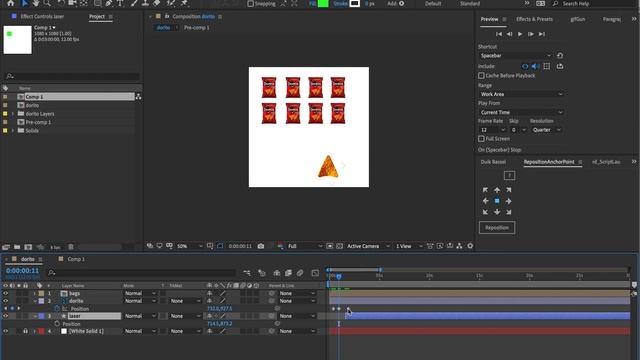Select the Hand tool
This screenshot has width=640, height=360.
point(36,3)
